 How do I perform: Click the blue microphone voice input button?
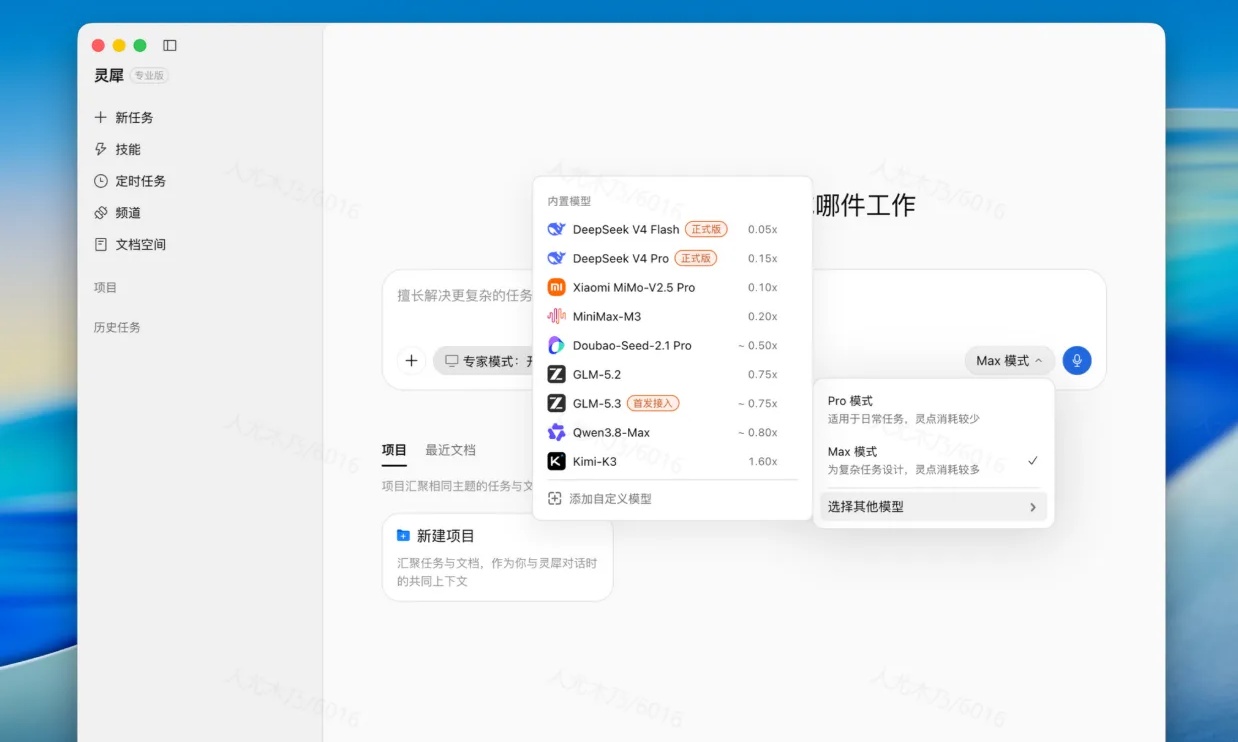tap(1077, 360)
